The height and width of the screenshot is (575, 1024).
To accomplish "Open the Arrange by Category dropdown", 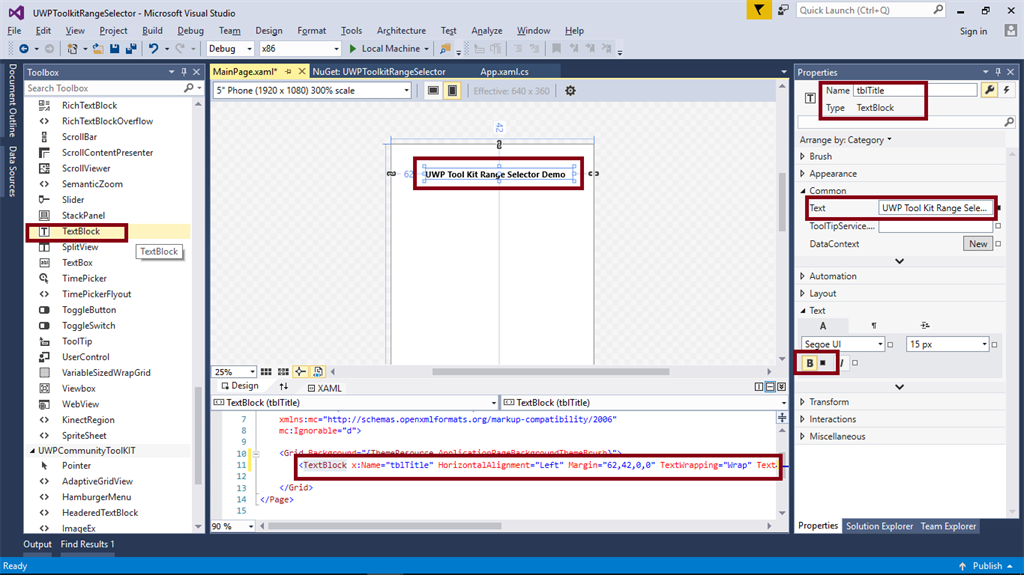I will pyautogui.click(x=846, y=140).
